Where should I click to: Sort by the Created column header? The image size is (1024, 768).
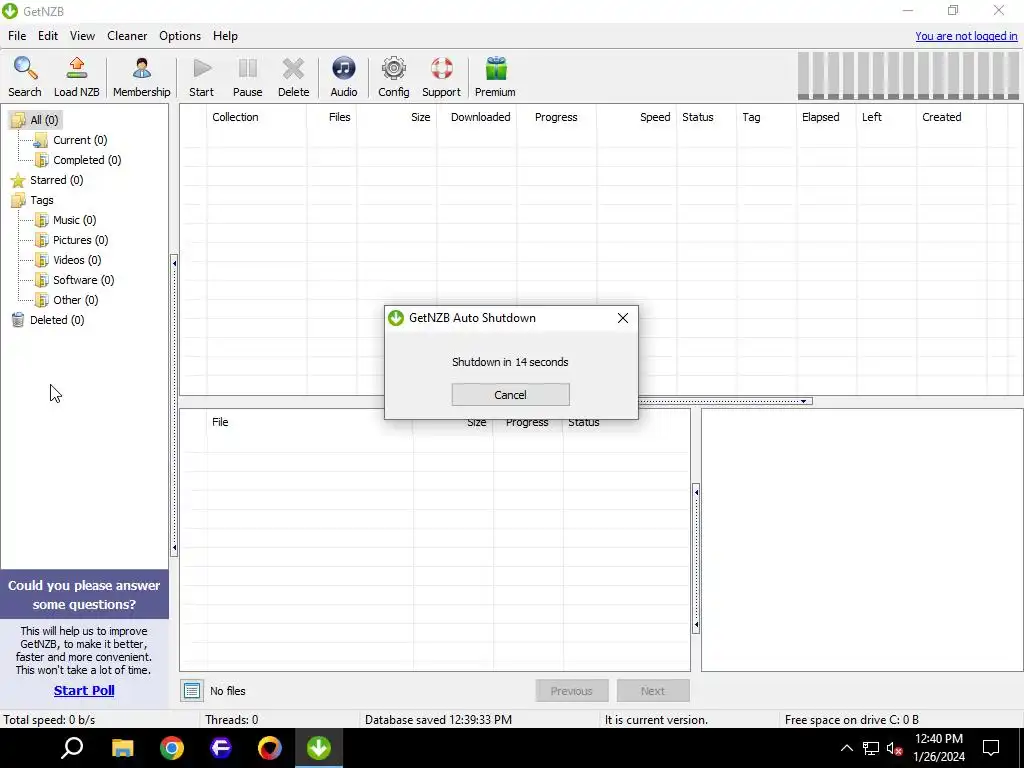pyautogui.click(x=952, y=118)
